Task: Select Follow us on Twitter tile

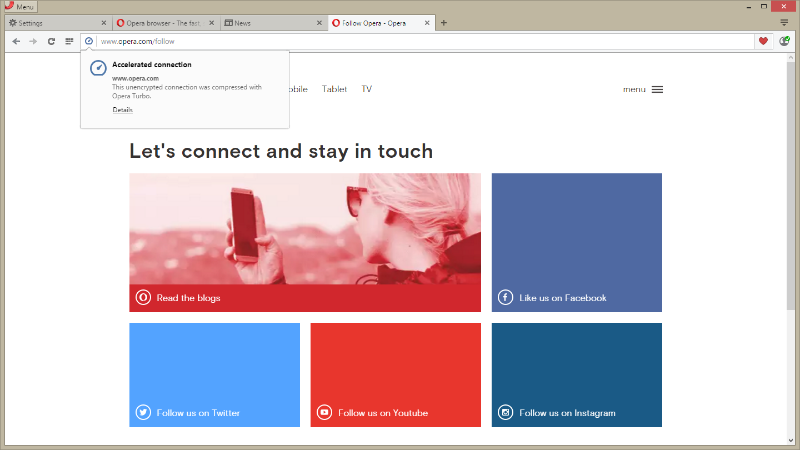Action: 214,374
